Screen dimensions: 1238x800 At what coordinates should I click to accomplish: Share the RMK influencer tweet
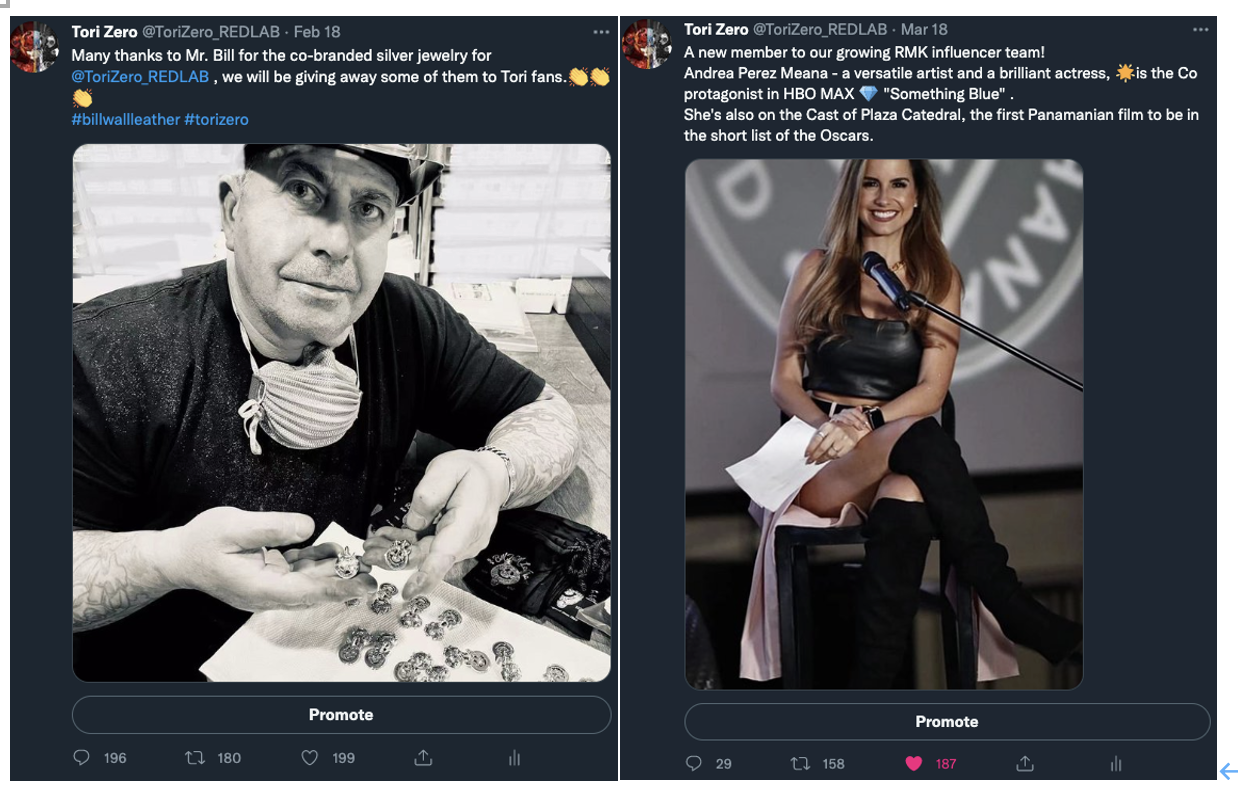coord(1024,764)
